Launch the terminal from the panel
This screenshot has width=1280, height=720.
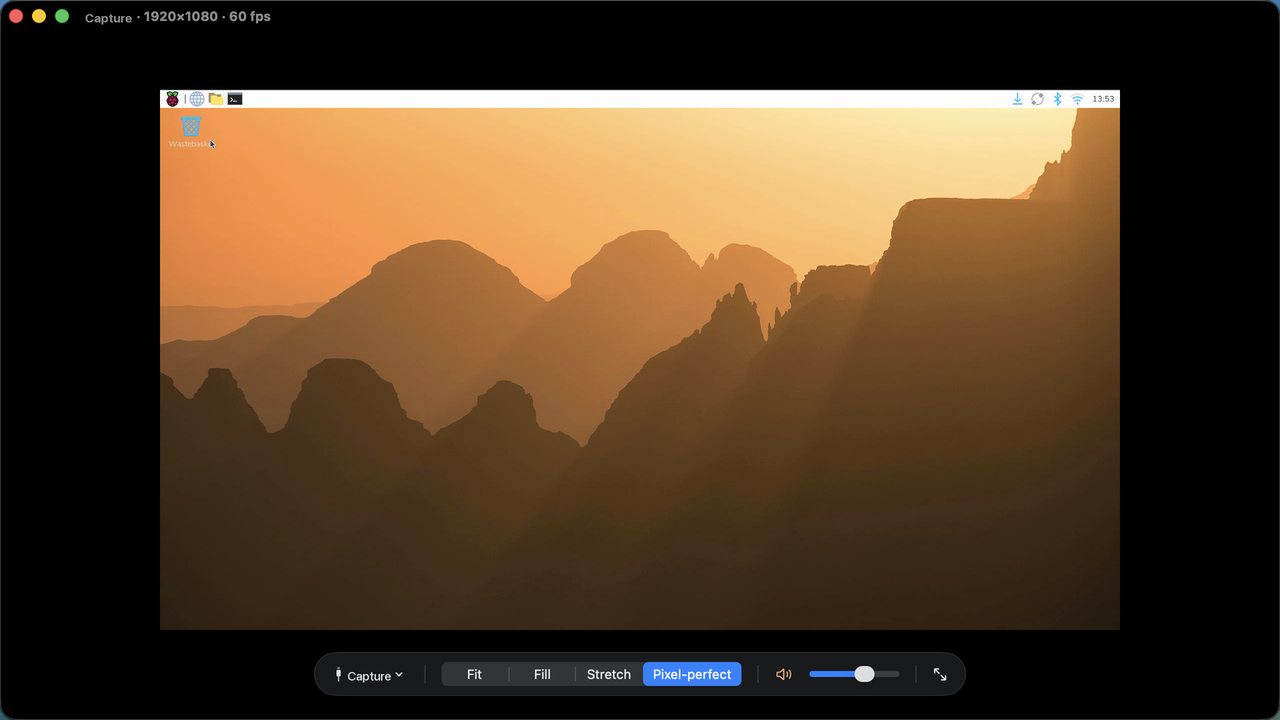[x=235, y=99]
